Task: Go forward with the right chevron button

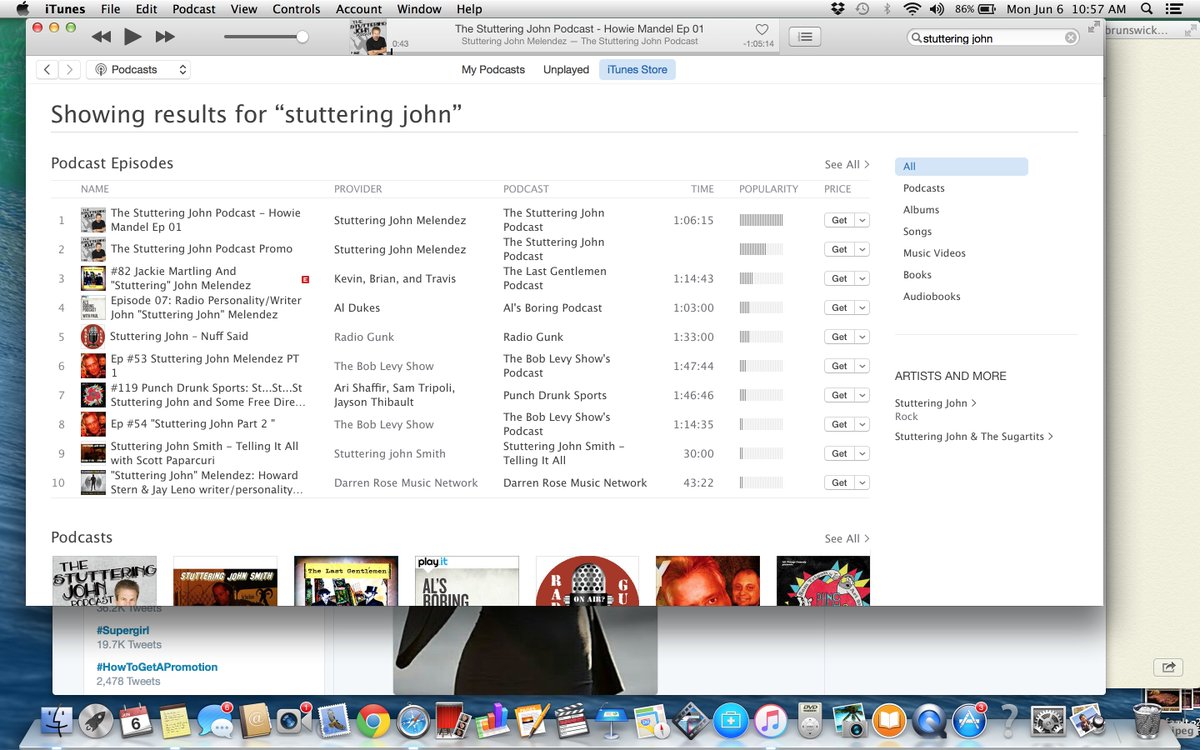Action: coord(70,70)
